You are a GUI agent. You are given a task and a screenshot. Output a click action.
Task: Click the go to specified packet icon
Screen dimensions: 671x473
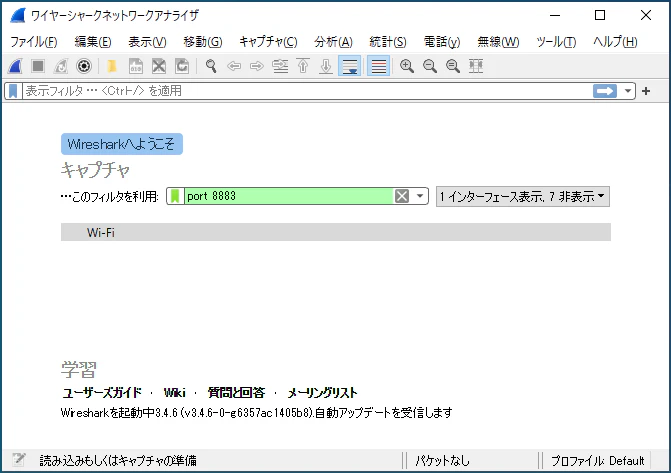280,66
